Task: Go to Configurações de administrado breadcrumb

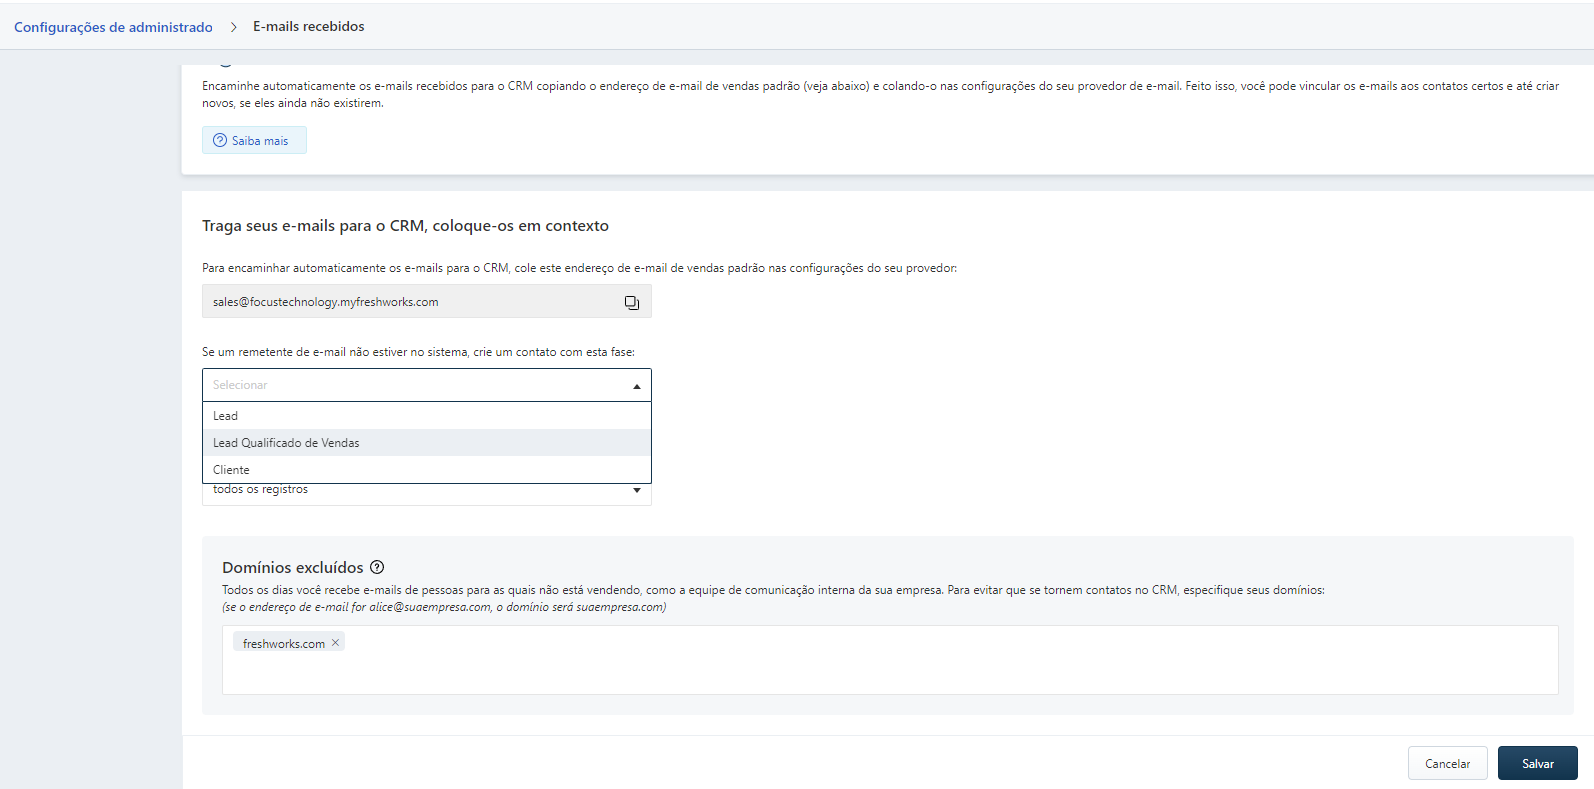Action: tap(113, 27)
